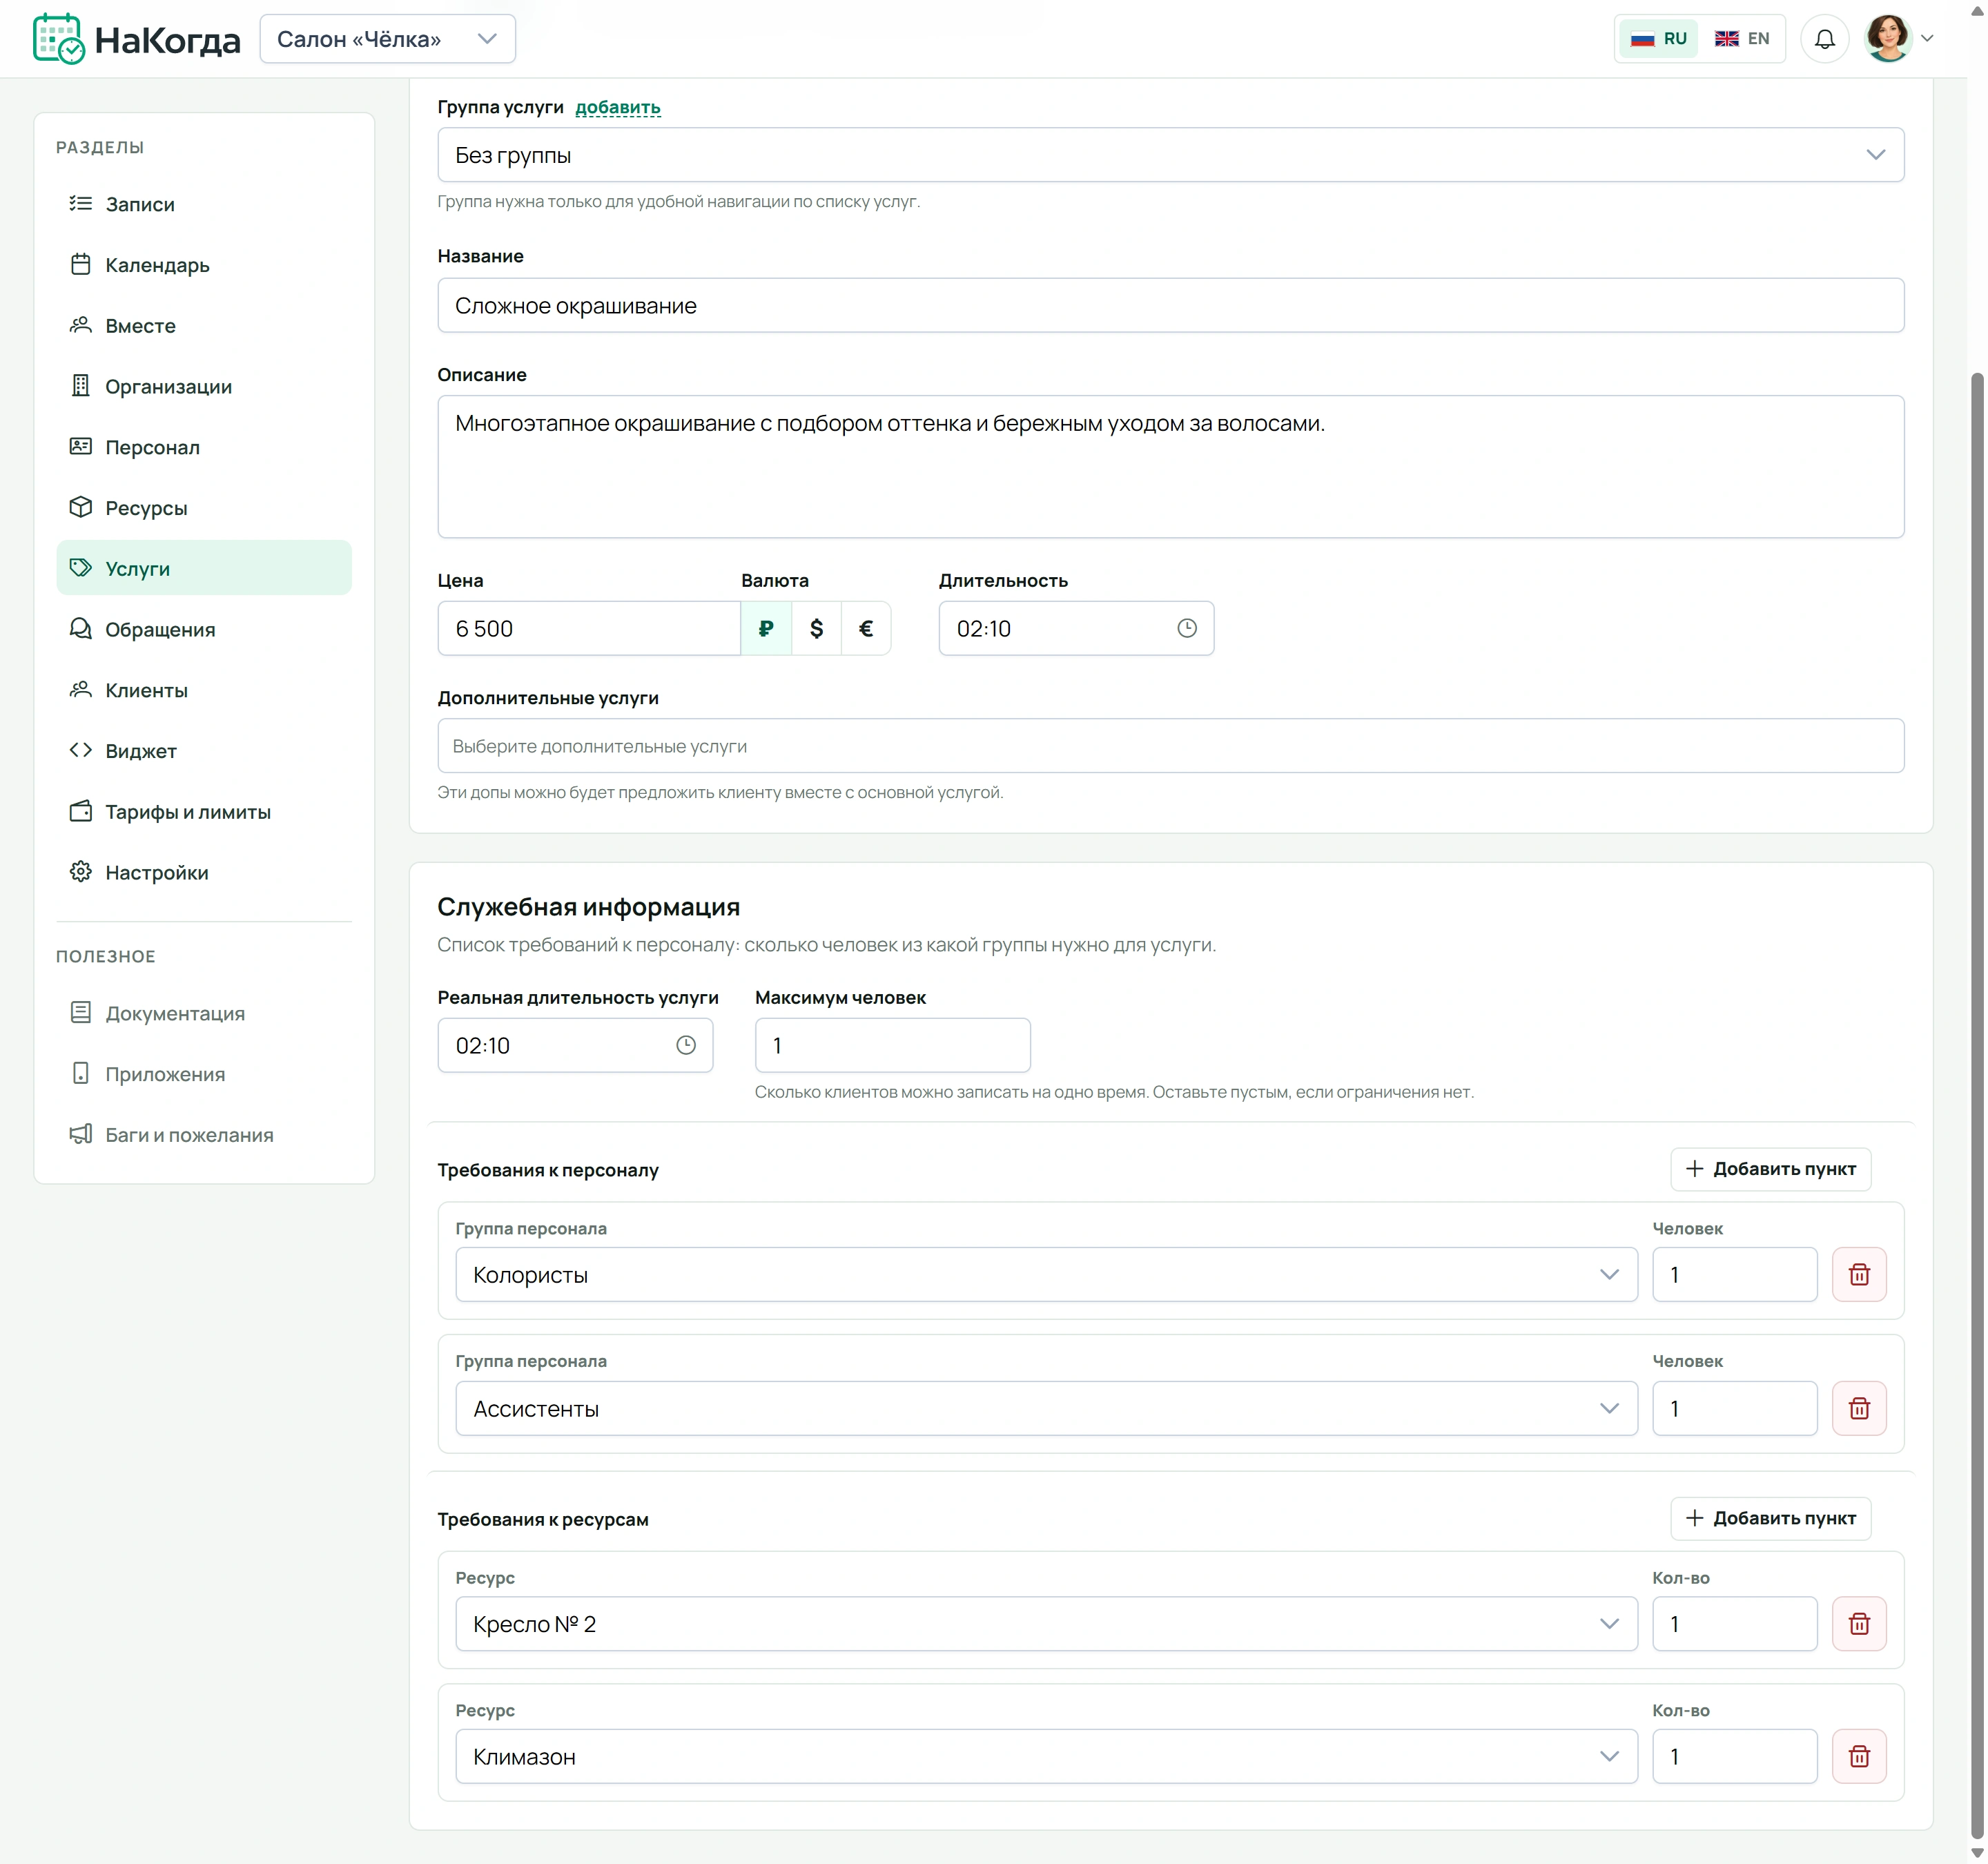
Task: Go to Обращения section
Action: tap(204, 629)
